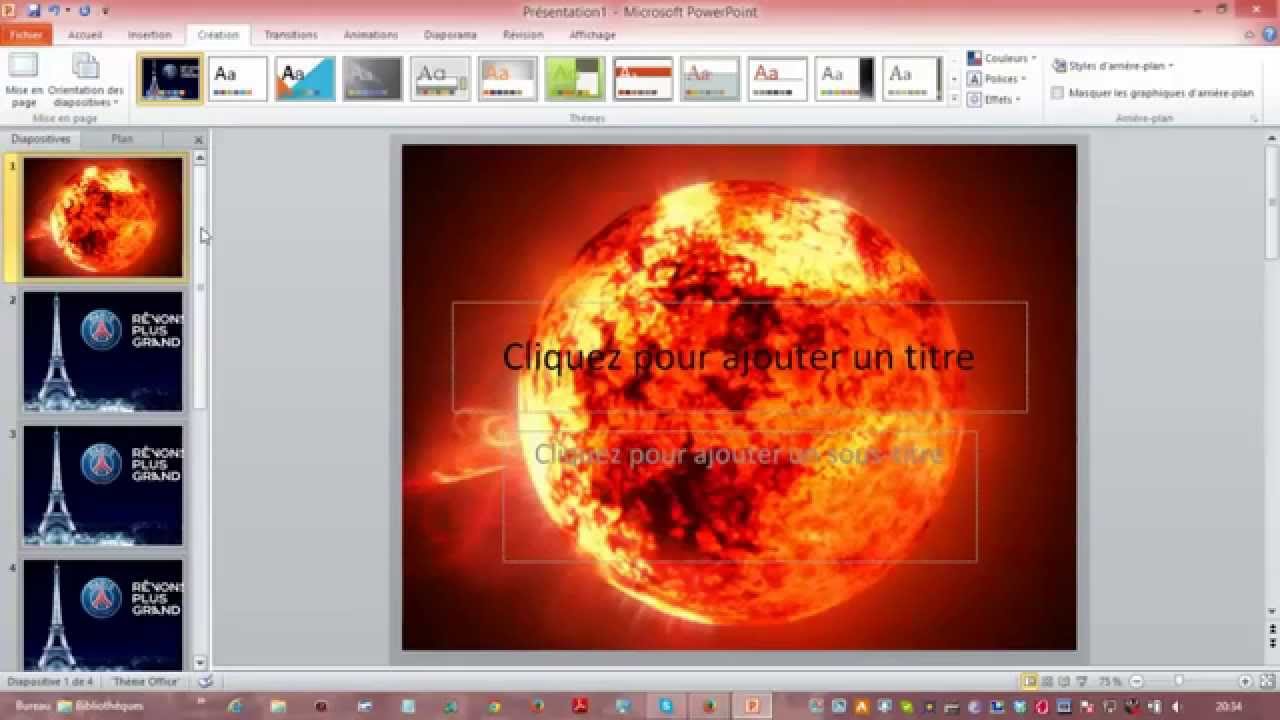Viewport: 1280px width, 720px height.
Task: Switch to reading view icon
Action: [1063, 681]
